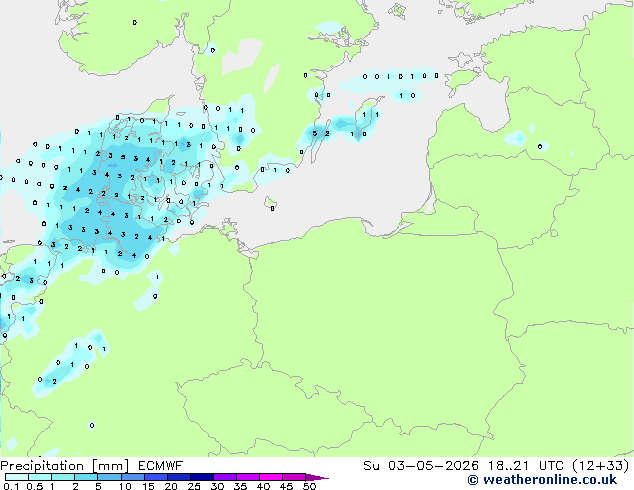The width and height of the screenshot is (634, 490).
Task: Click the '(12+33)' forecast run text
Action: 600,466
